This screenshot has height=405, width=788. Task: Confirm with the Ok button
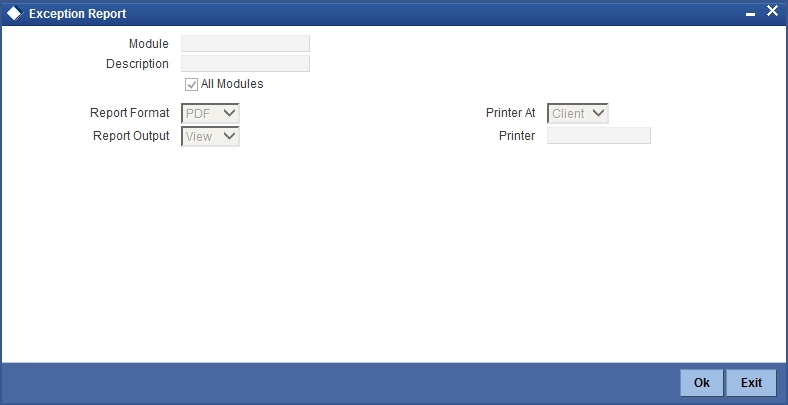point(702,383)
